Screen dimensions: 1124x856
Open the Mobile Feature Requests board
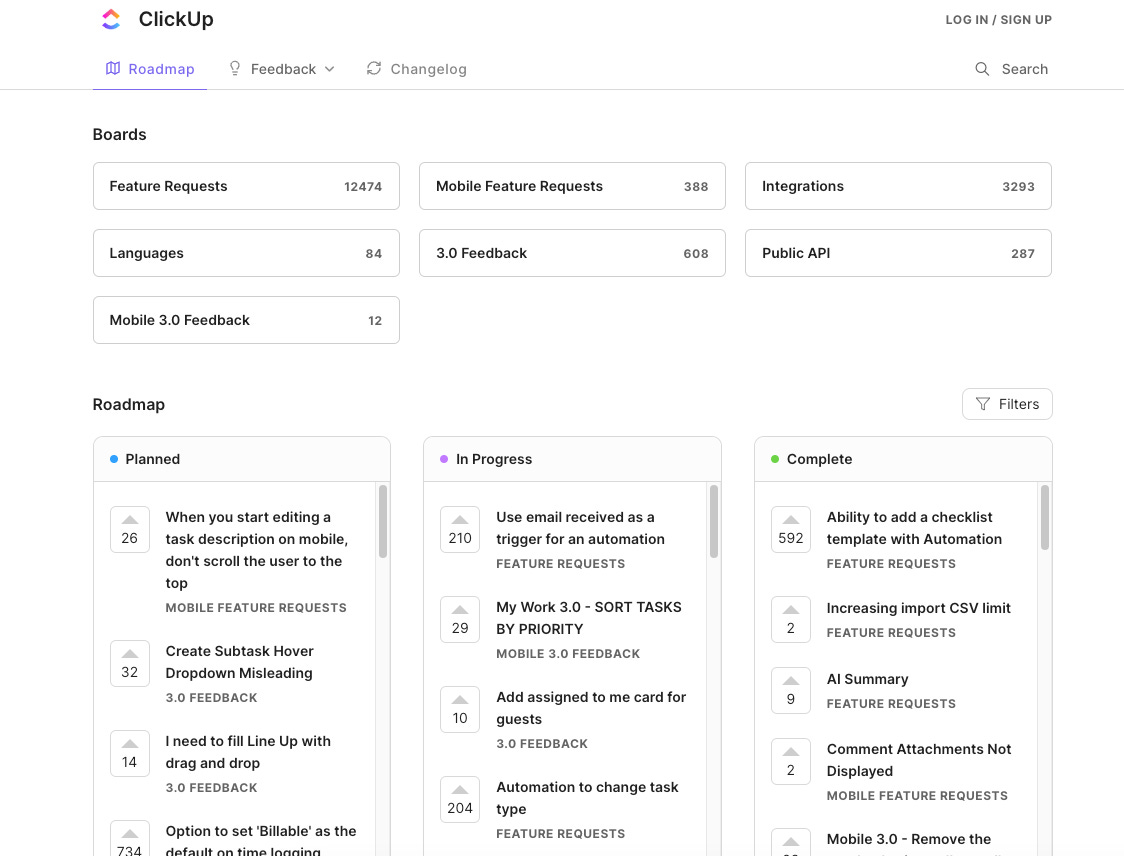coord(572,186)
